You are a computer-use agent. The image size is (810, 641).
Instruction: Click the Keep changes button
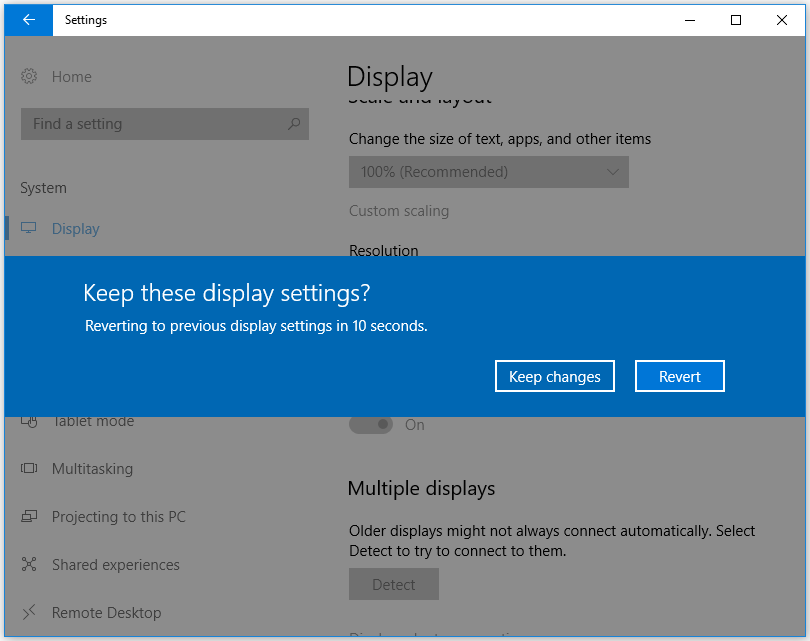(x=554, y=376)
